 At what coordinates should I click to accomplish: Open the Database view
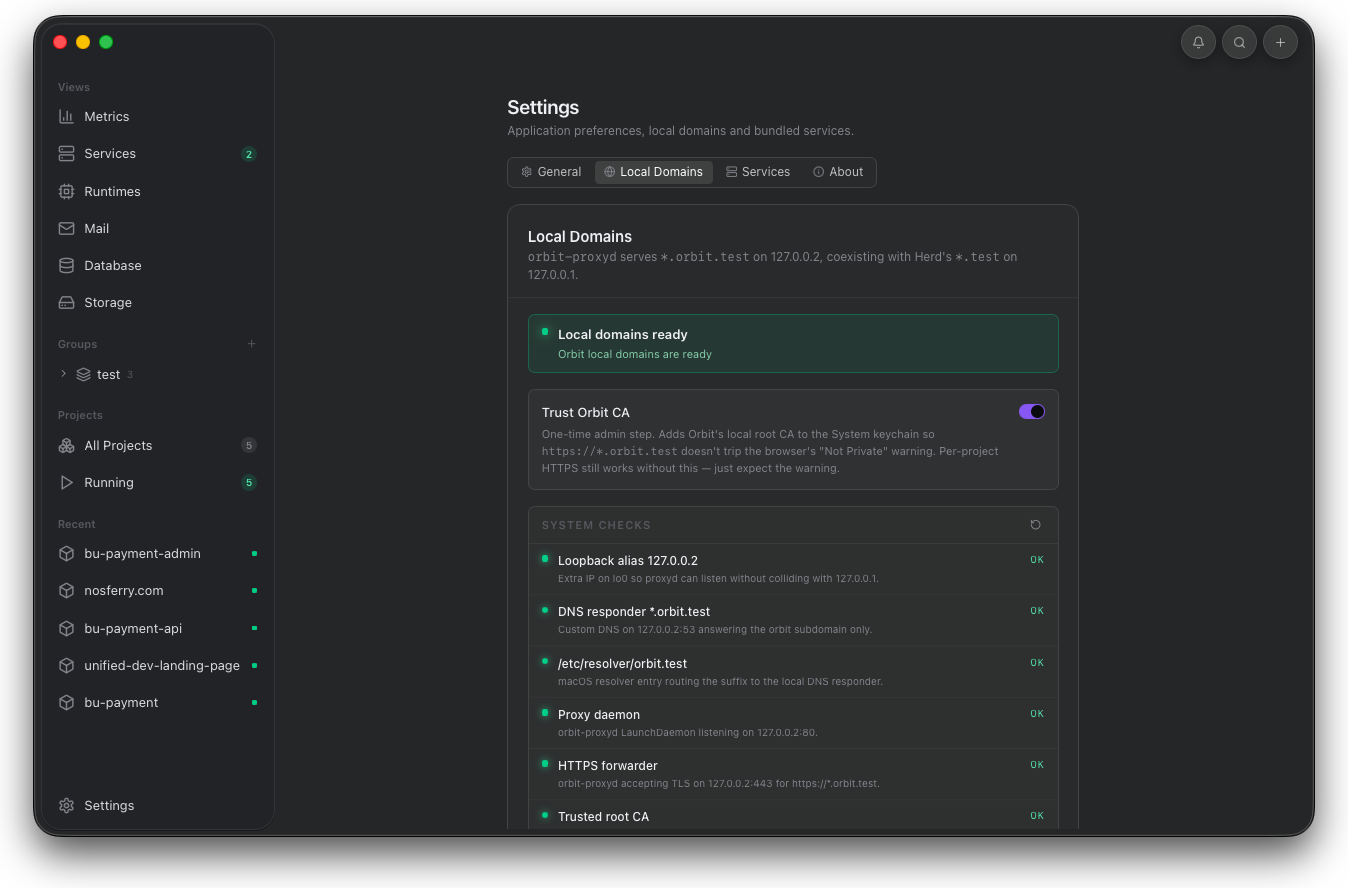[x=157, y=265]
